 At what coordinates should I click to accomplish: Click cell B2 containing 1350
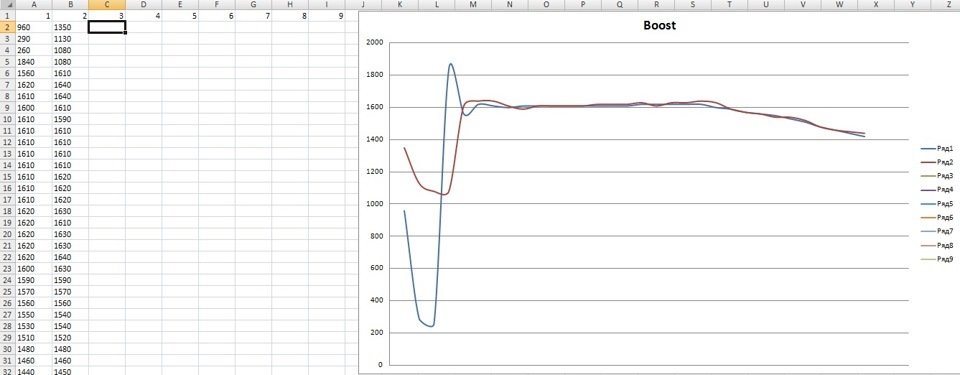coord(70,27)
